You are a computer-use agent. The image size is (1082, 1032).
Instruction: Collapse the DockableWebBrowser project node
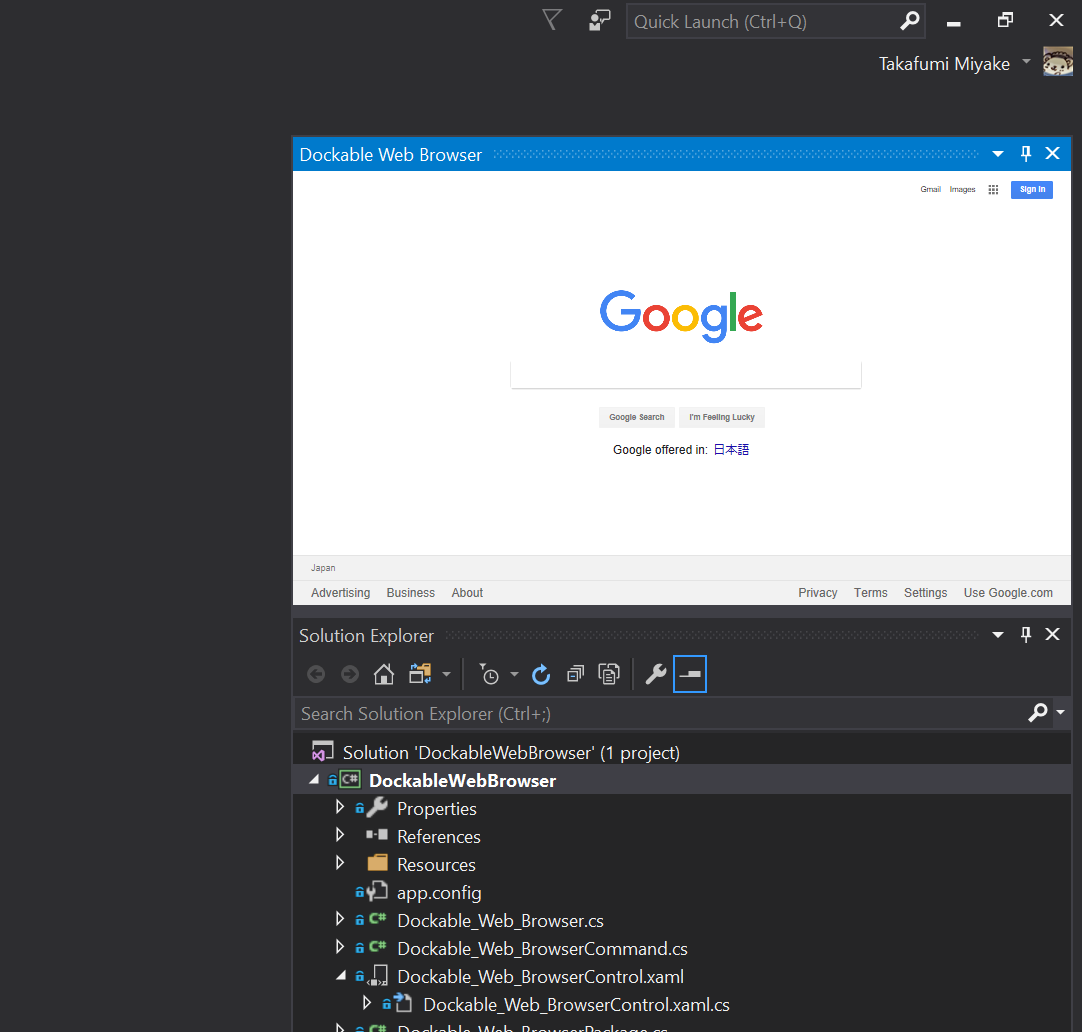click(x=314, y=780)
